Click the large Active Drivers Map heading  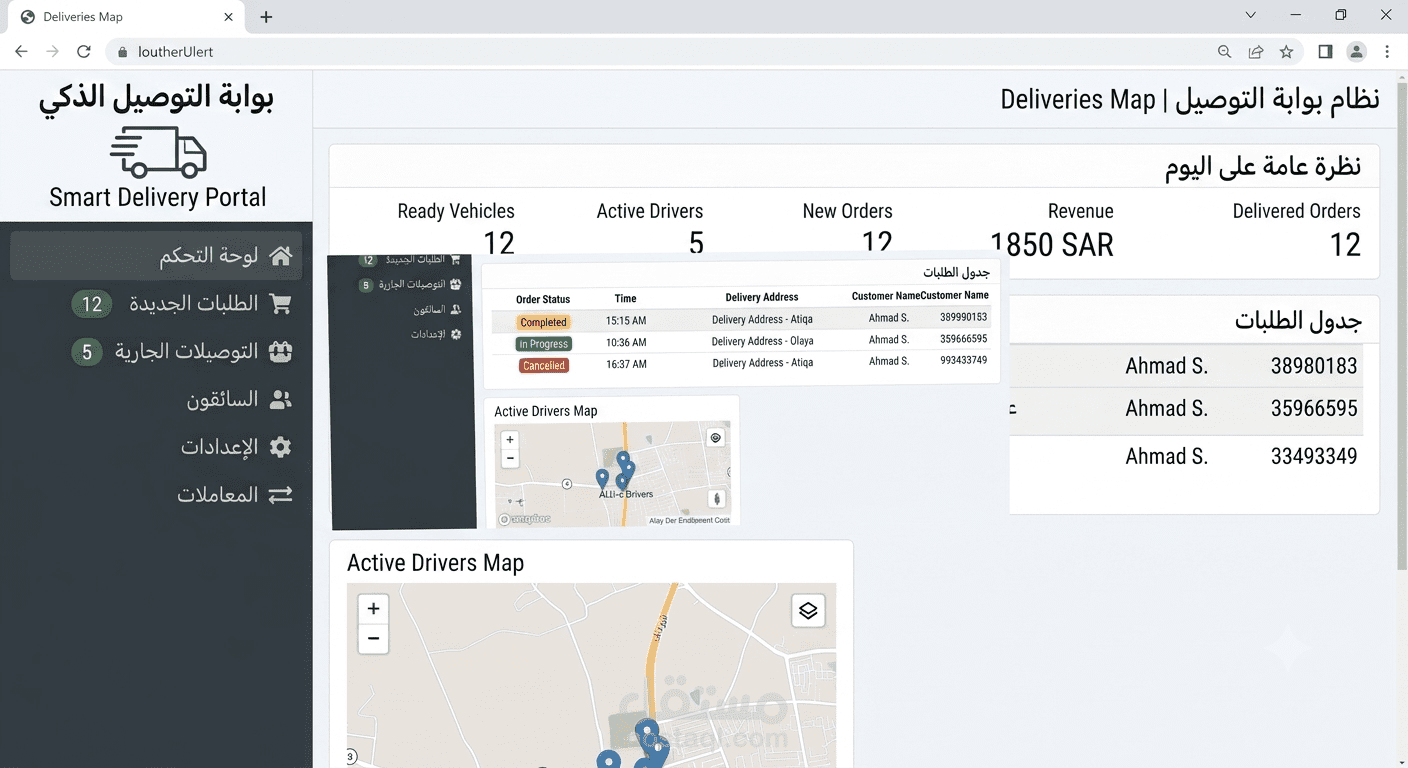(x=436, y=563)
